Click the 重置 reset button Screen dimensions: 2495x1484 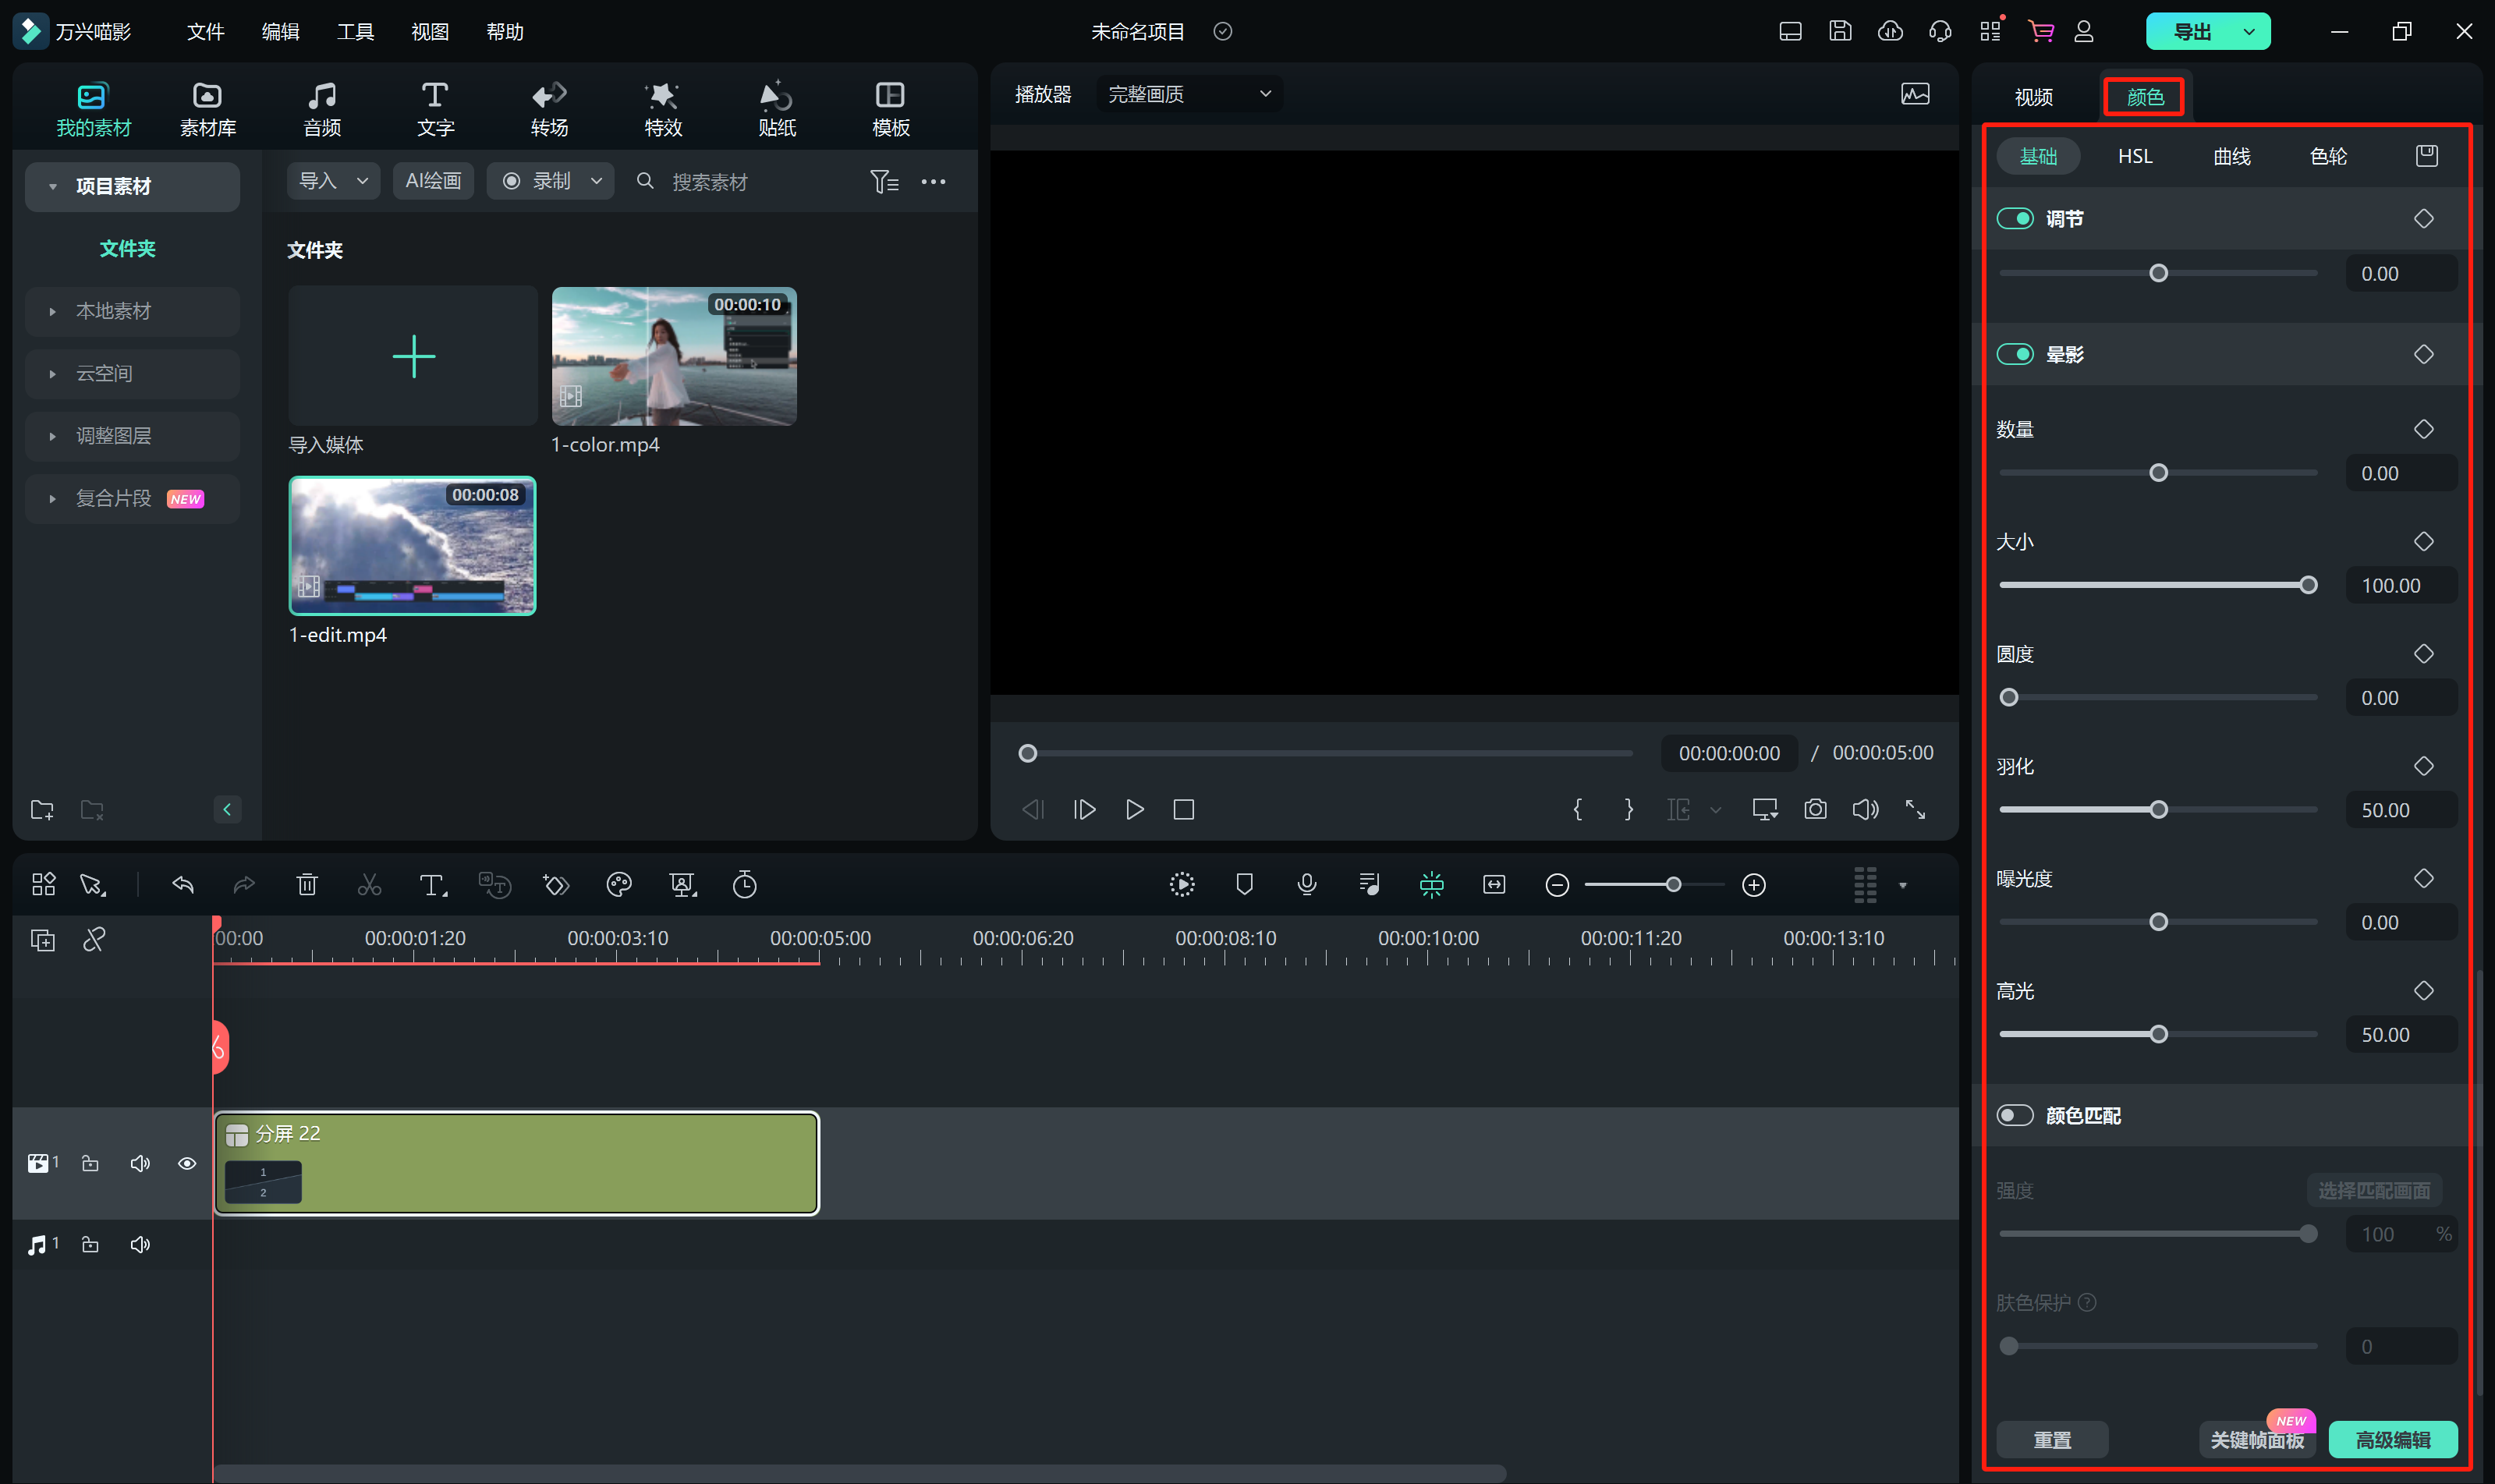click(2052, 1439)
